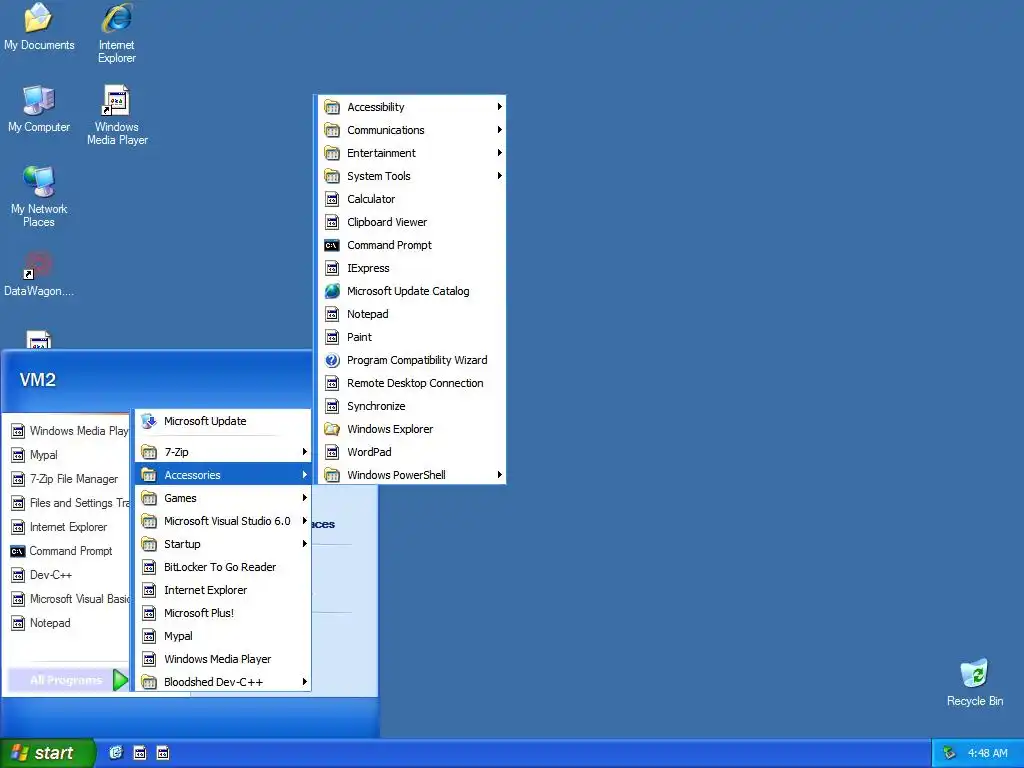
Task: Click the Start button
Action: pyautogui.click(x=47, y=753)
